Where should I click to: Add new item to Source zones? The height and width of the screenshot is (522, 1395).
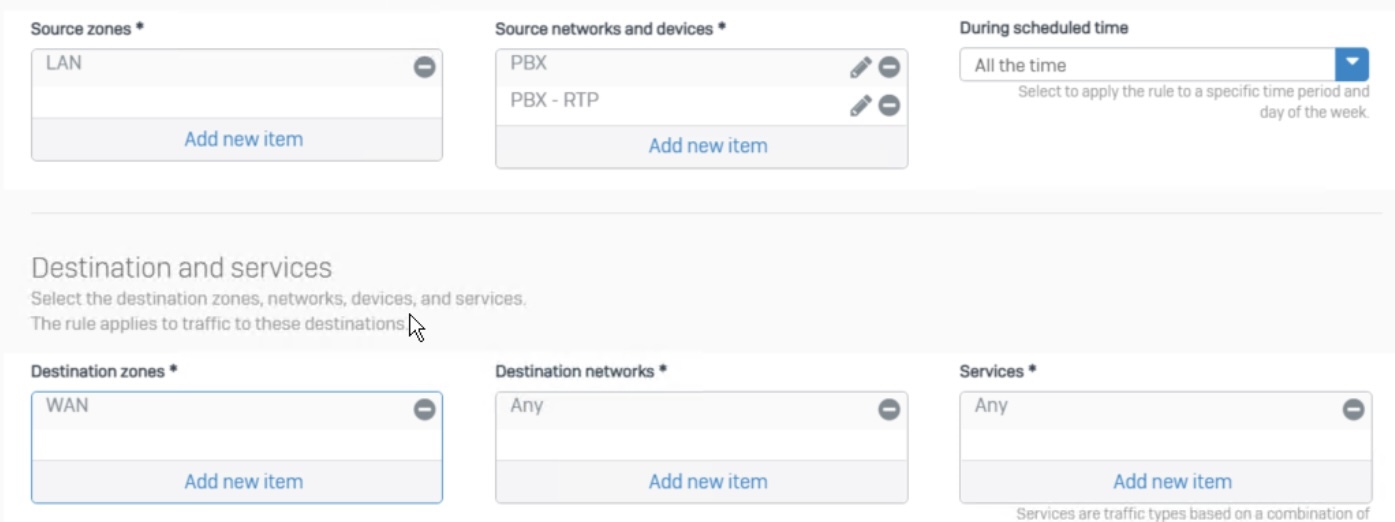243,139
